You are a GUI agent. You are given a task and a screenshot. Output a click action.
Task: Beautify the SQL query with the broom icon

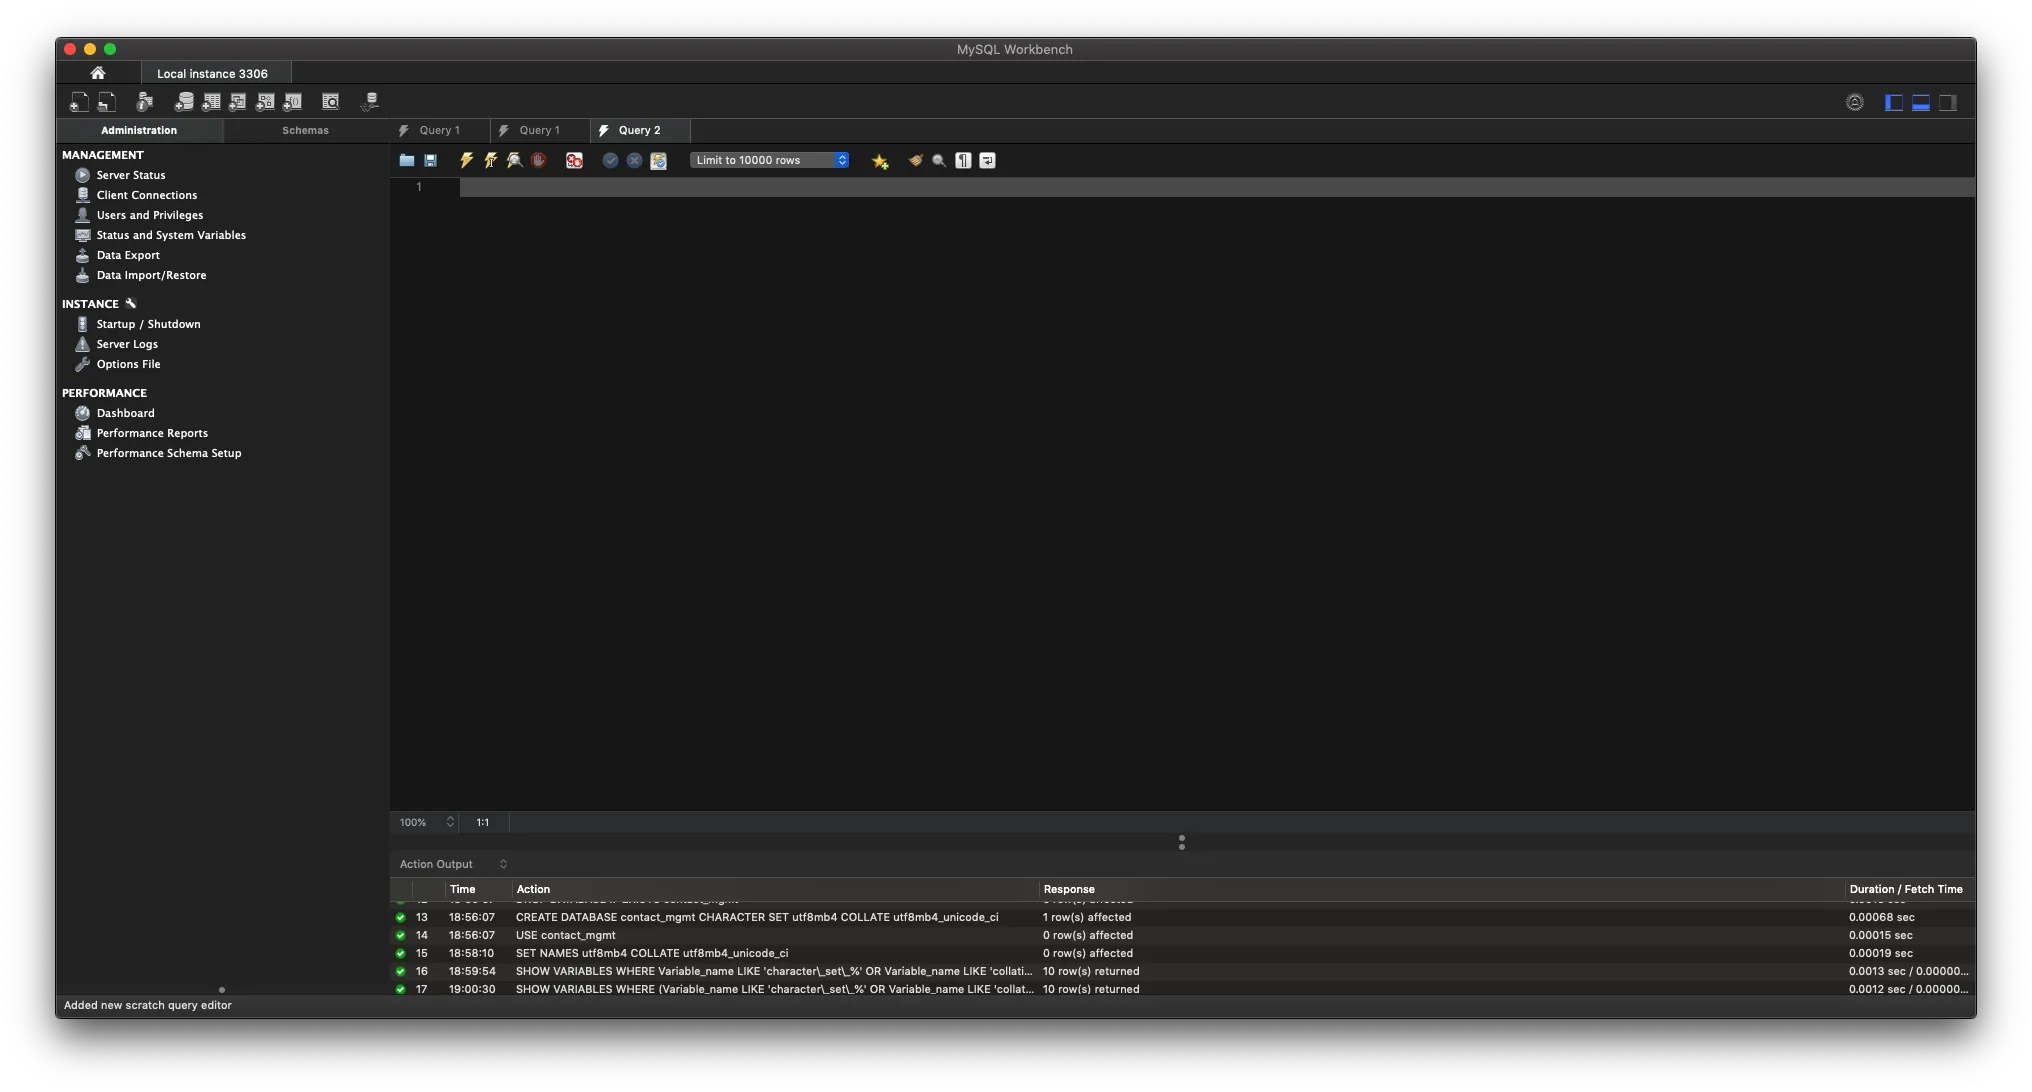(x=915, y=160)
